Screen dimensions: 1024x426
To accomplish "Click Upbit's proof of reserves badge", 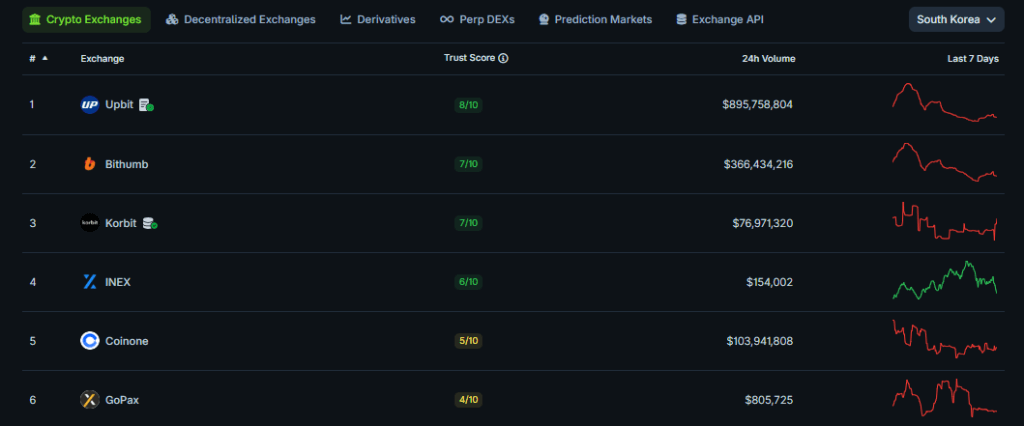I will (x=146, y=105).
